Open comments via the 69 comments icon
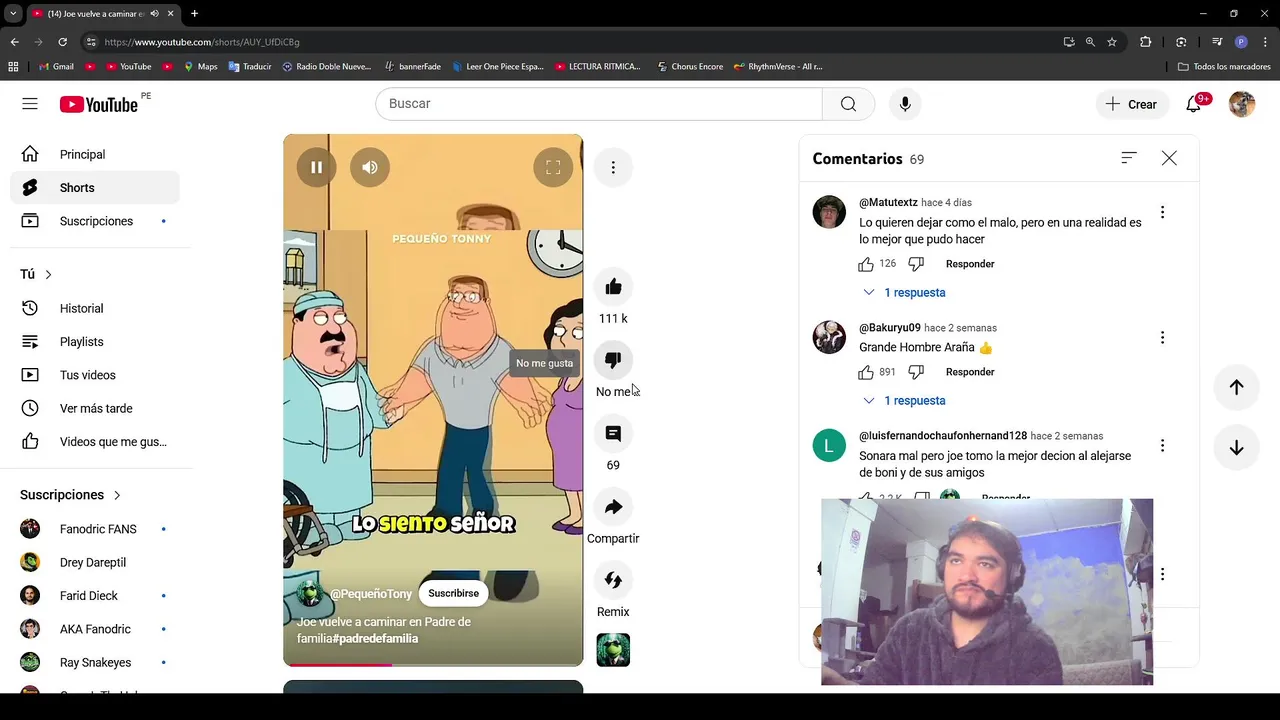Image resolution: width=1280 pixels, height=720 pixels. tap(613, 433)
